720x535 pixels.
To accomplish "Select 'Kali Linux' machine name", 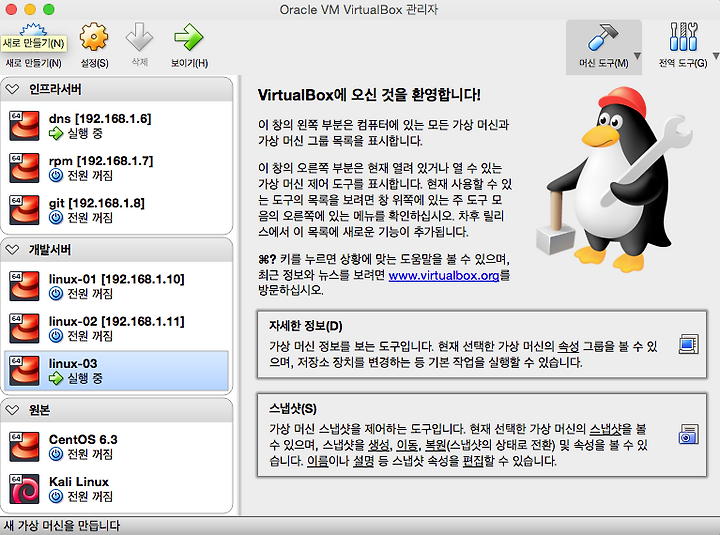I will pyautogui.click(x=79, y=482).
